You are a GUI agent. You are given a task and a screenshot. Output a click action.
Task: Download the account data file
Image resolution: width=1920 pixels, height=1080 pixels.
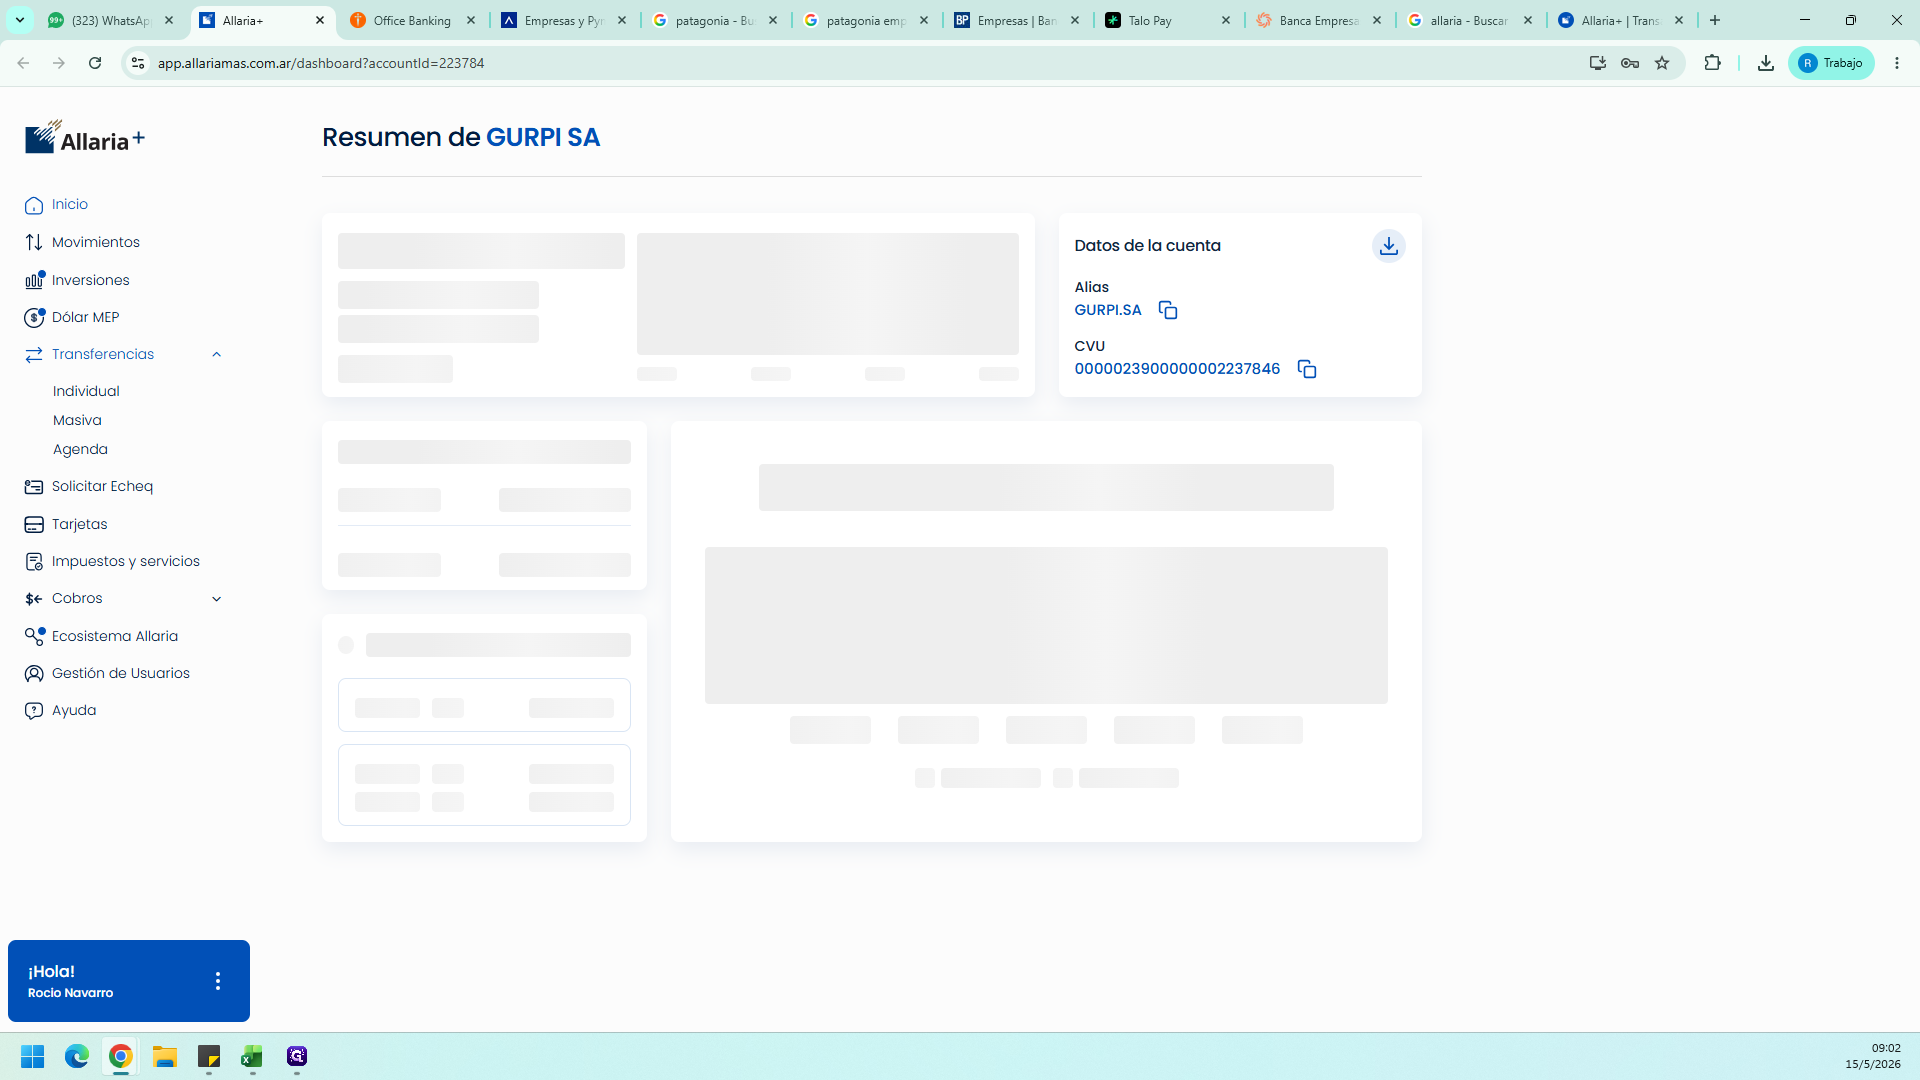point(1388,246)
